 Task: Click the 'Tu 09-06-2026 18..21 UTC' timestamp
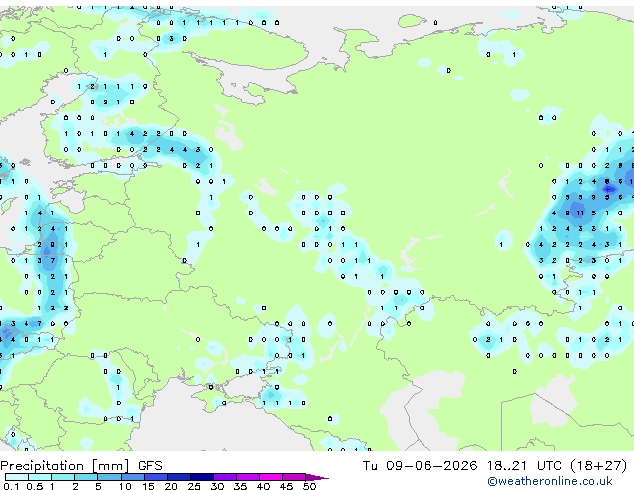pos(462,466)
